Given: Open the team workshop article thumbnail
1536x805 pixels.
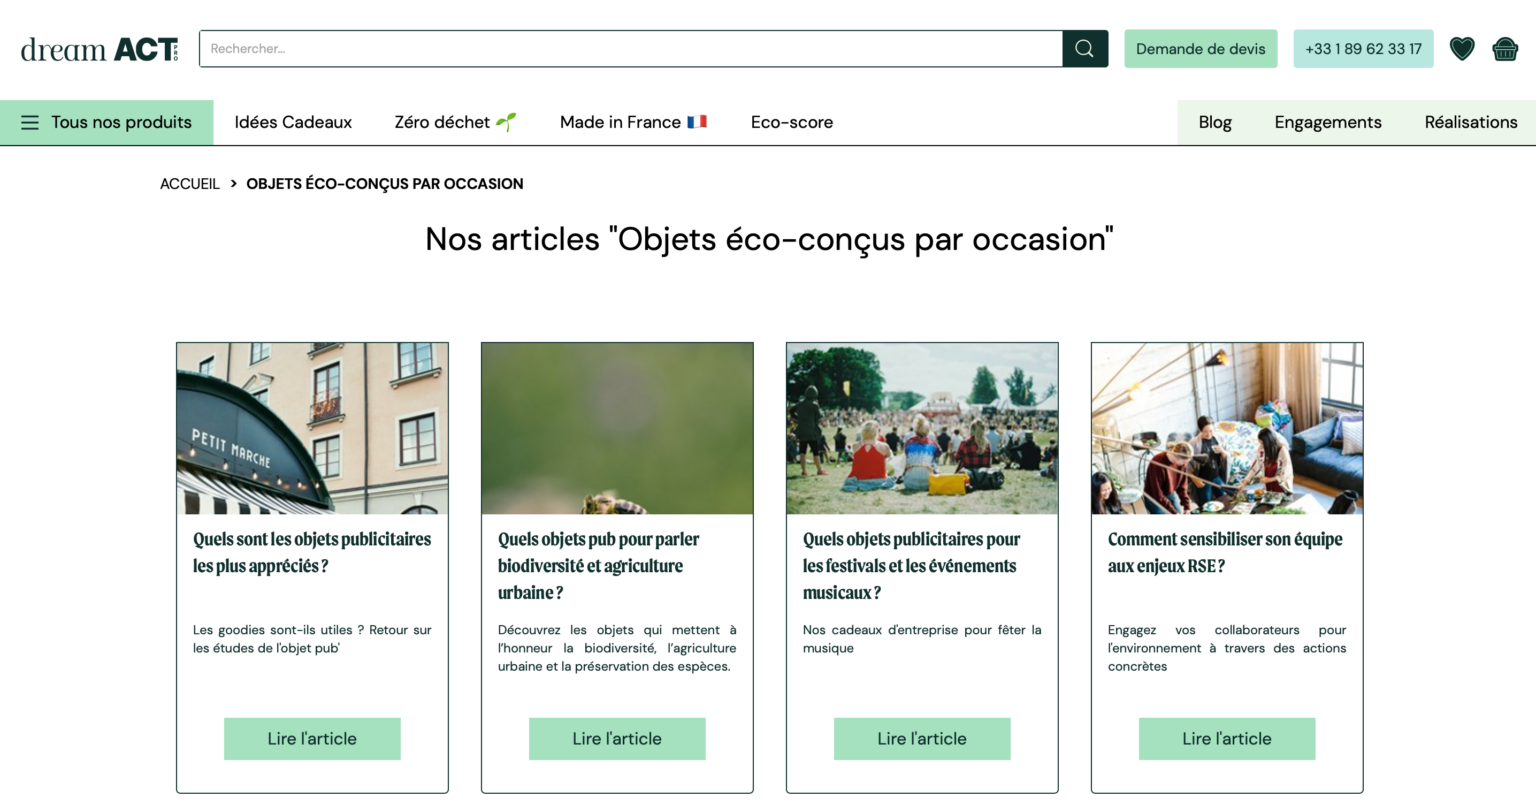Looking at the screenshot, I should pyautogui.click(x=1227, y=429).
